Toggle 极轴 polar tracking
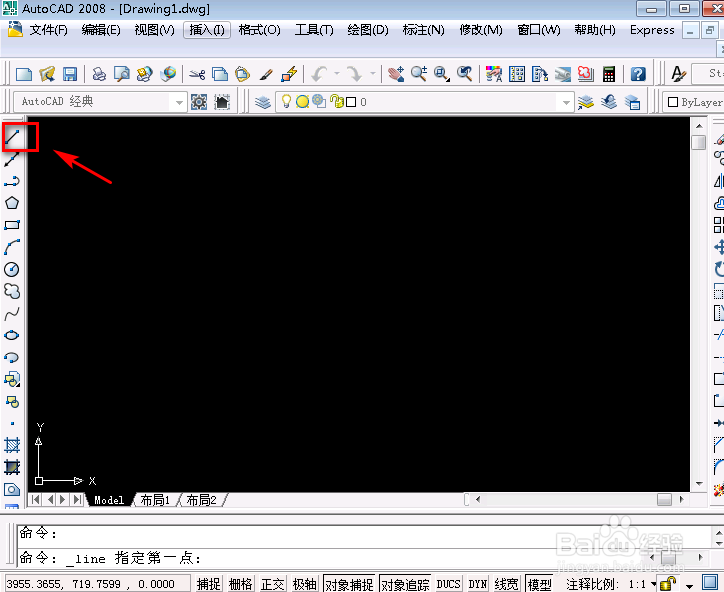Viewport: 724px width, 592px height. 304,584
